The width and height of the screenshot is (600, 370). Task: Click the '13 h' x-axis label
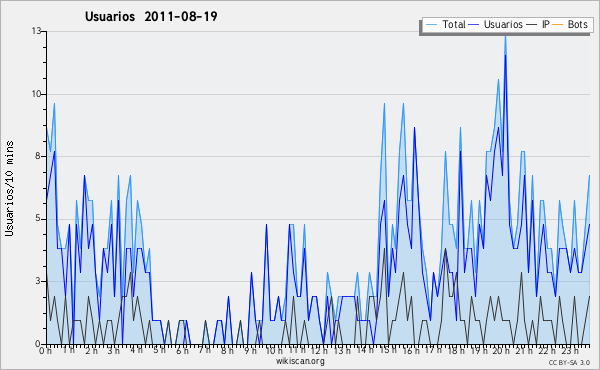click(342, 350)
